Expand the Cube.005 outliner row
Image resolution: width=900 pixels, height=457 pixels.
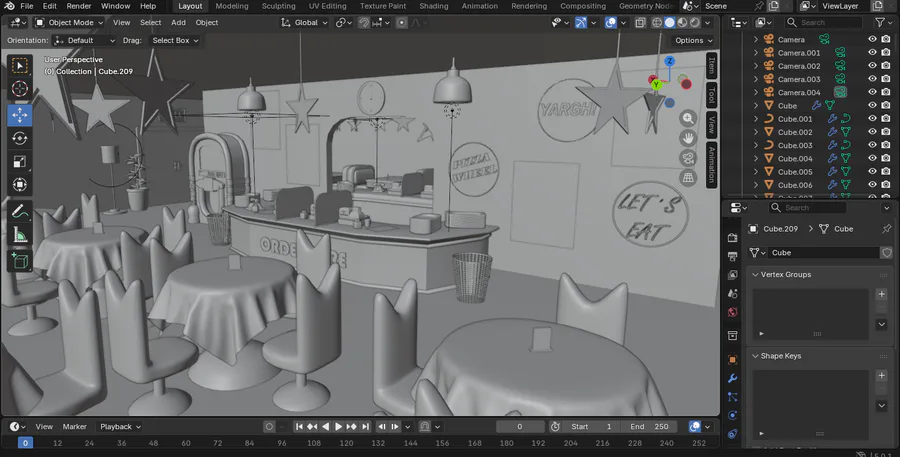click(x=755, y=171)
